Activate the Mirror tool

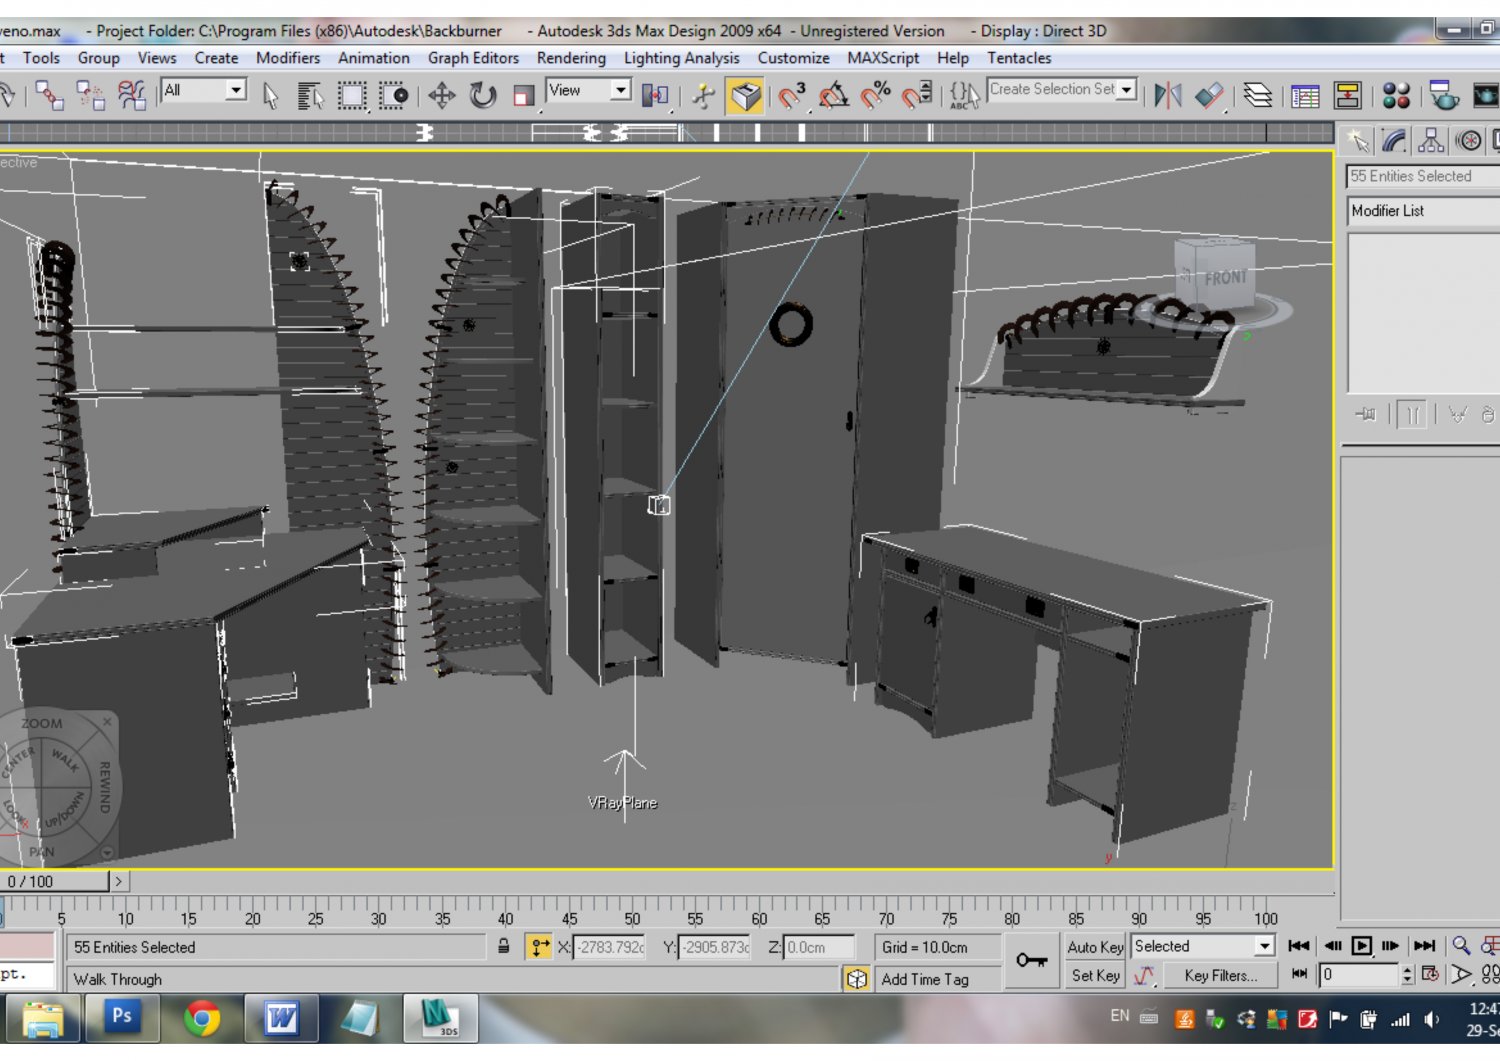pos(1166,96)
